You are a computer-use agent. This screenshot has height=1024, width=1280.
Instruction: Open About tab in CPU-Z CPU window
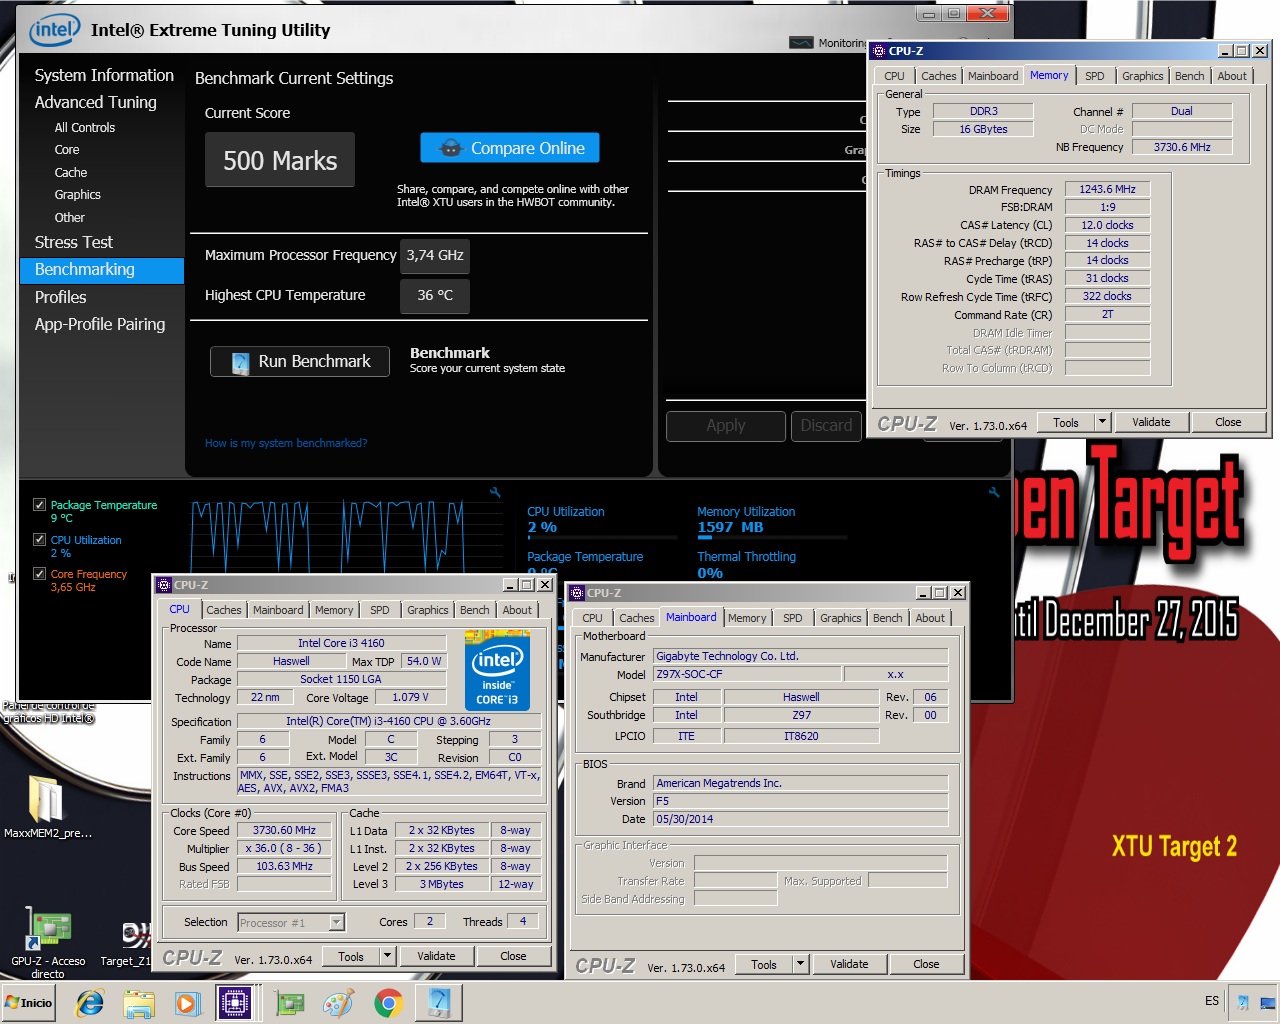(517, 610)
